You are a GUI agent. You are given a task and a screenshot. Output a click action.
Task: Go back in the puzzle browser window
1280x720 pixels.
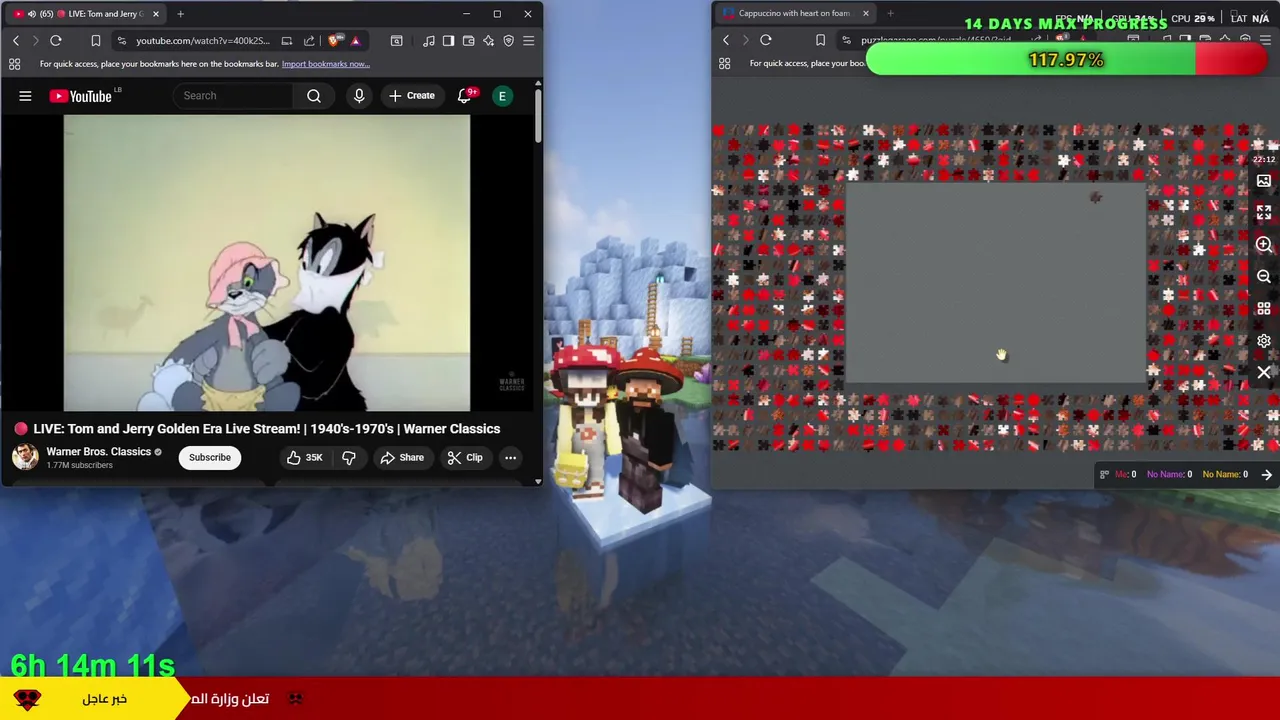pos(726,40)
